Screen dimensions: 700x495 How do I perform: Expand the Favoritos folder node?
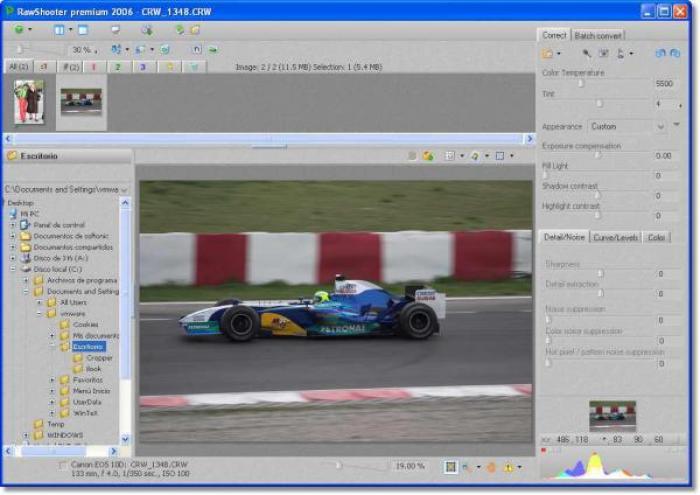point(52,380)
